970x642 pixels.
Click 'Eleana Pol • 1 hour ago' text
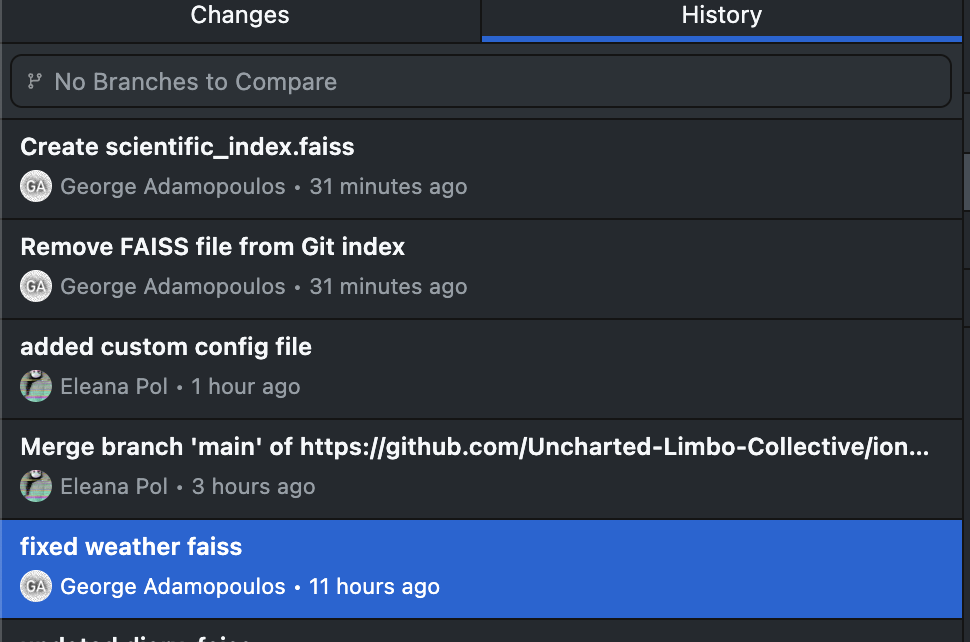[180, 387]
